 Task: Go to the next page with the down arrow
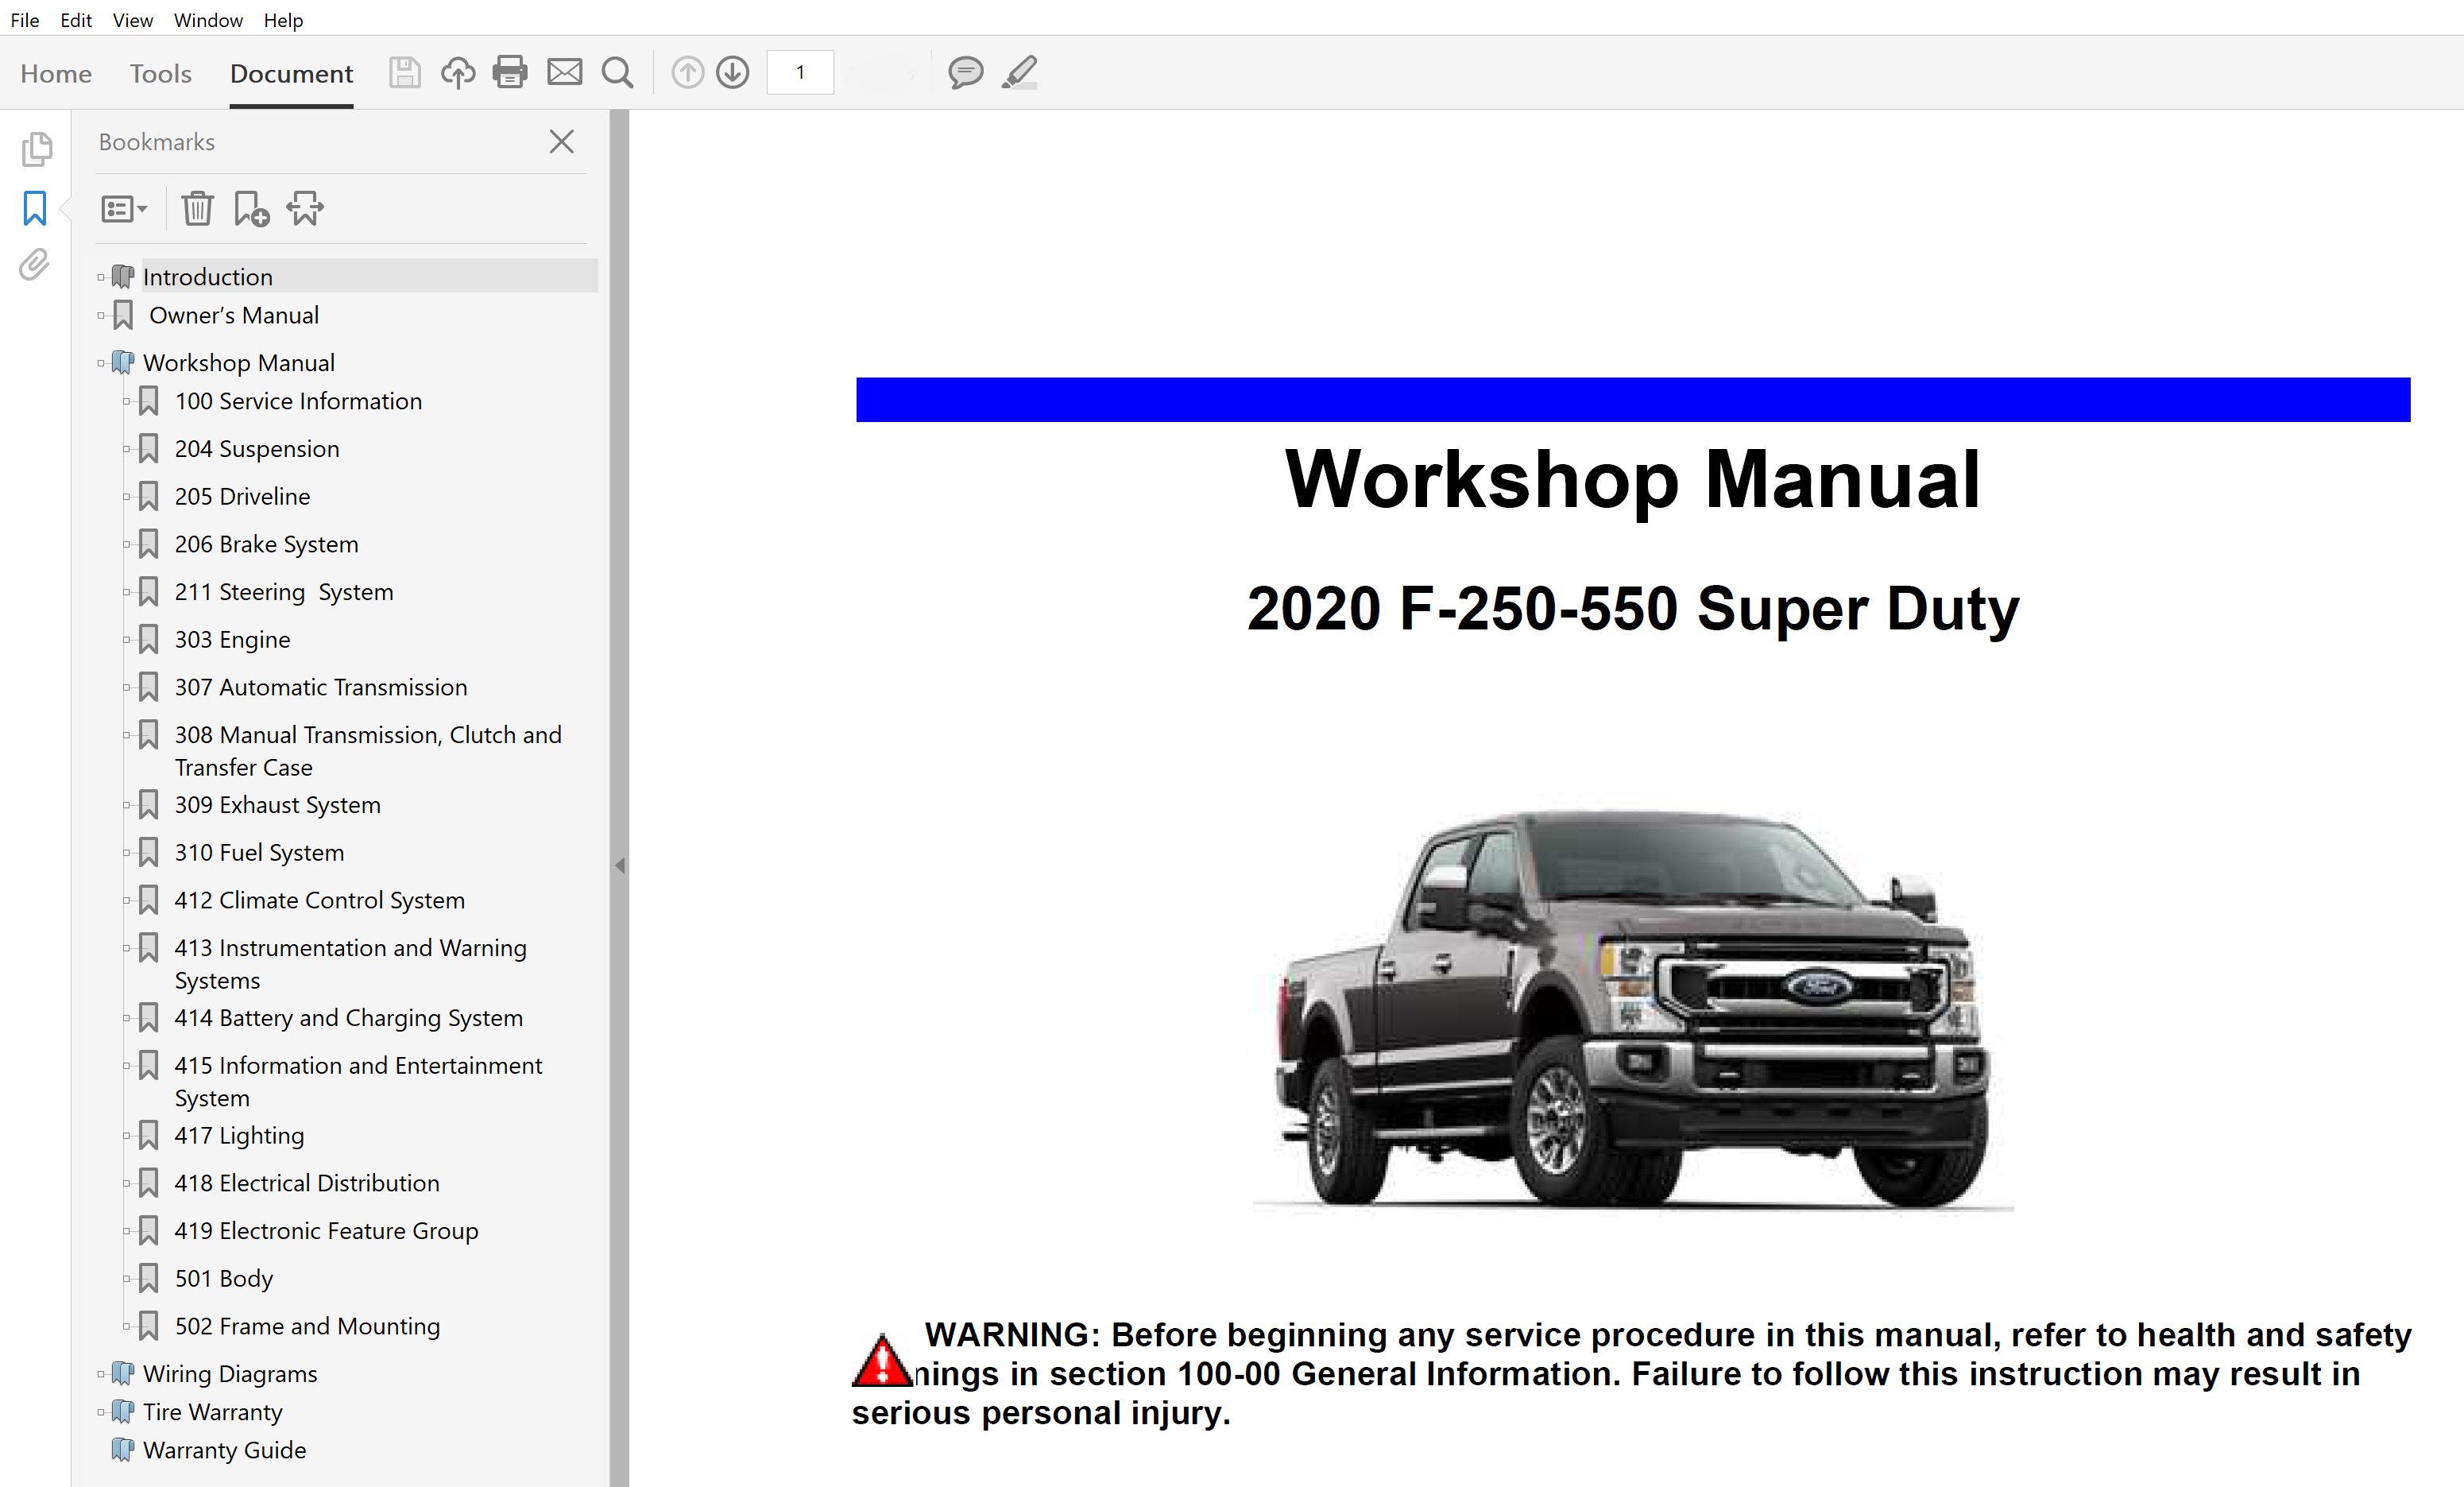click(733, 72)
